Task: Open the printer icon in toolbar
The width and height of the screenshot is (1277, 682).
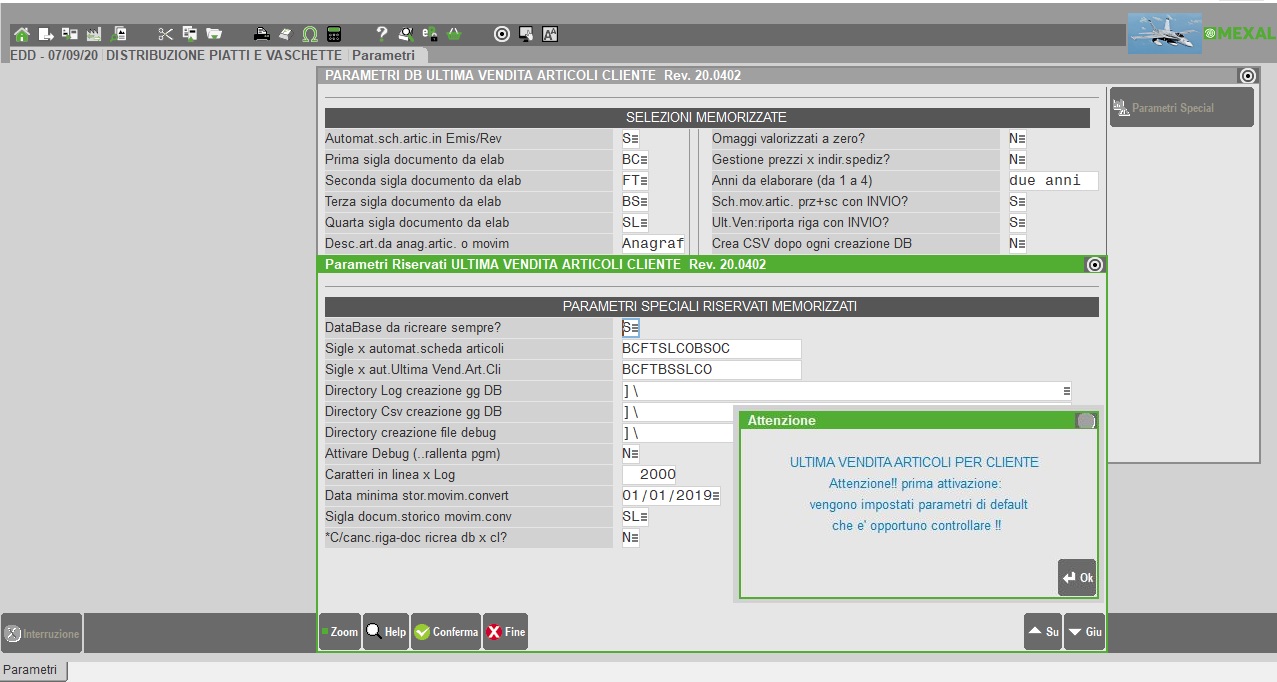Action: tap(262, 34)
